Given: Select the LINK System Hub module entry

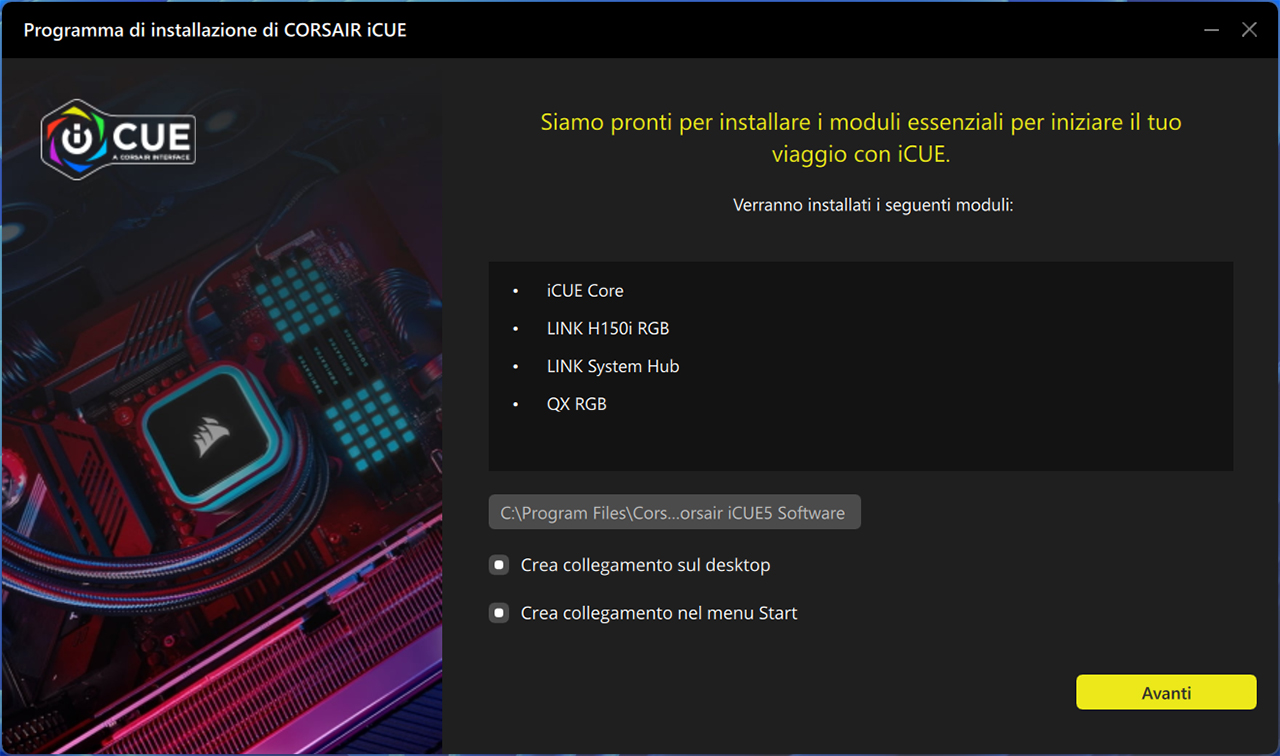Looking at the screenshot, I should [x=613, y=366].
